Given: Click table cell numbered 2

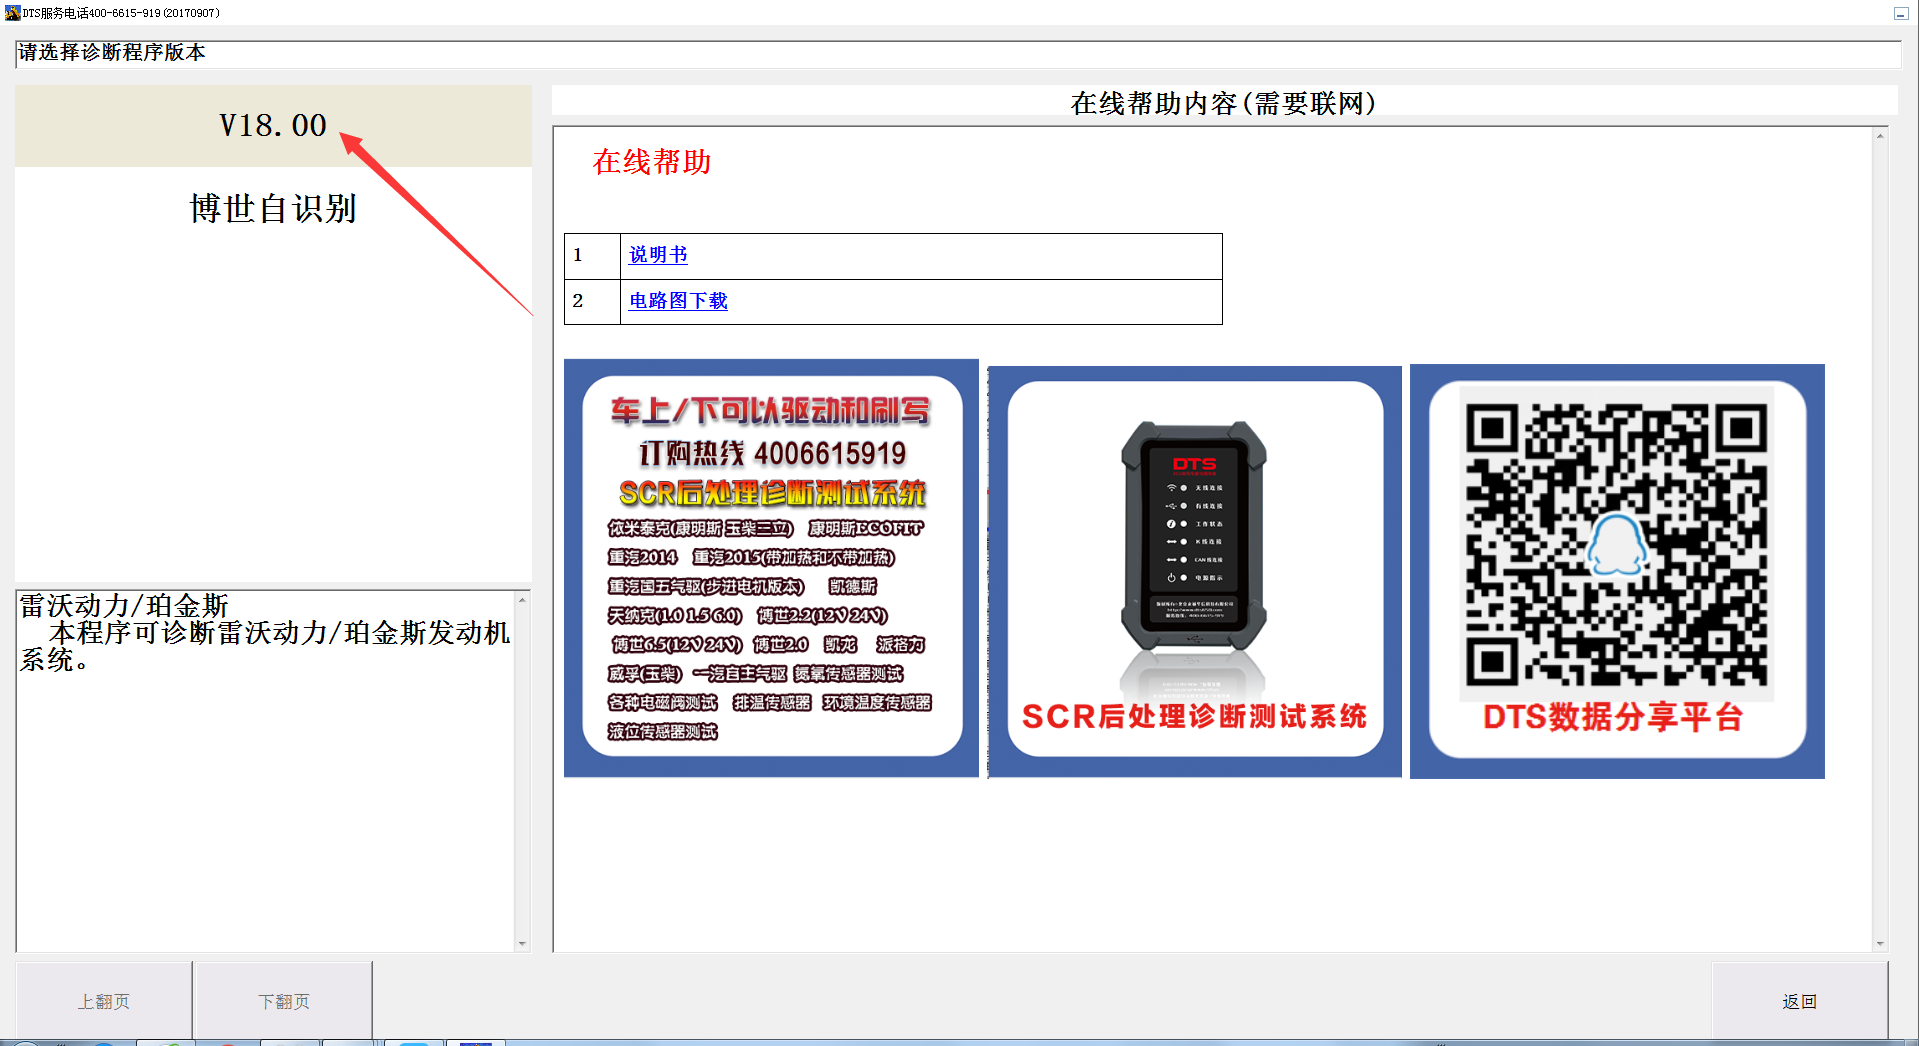Looking at the screenshot, I should click(592, 302).
